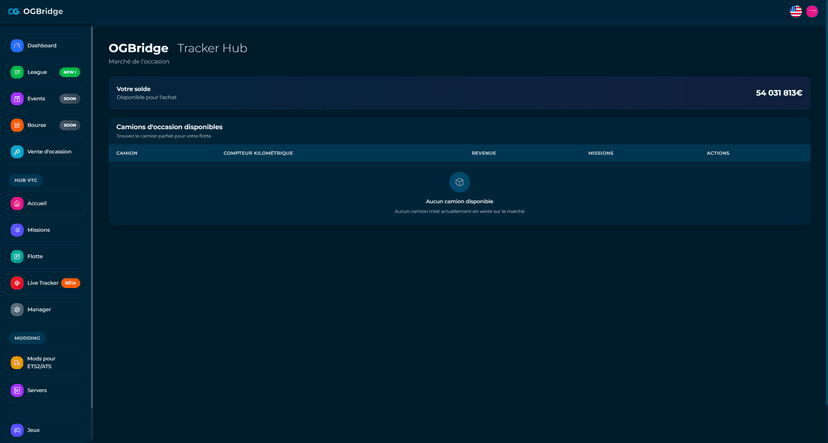
Task: Select the Events calendar icon
Action: (x=17, y=99)
